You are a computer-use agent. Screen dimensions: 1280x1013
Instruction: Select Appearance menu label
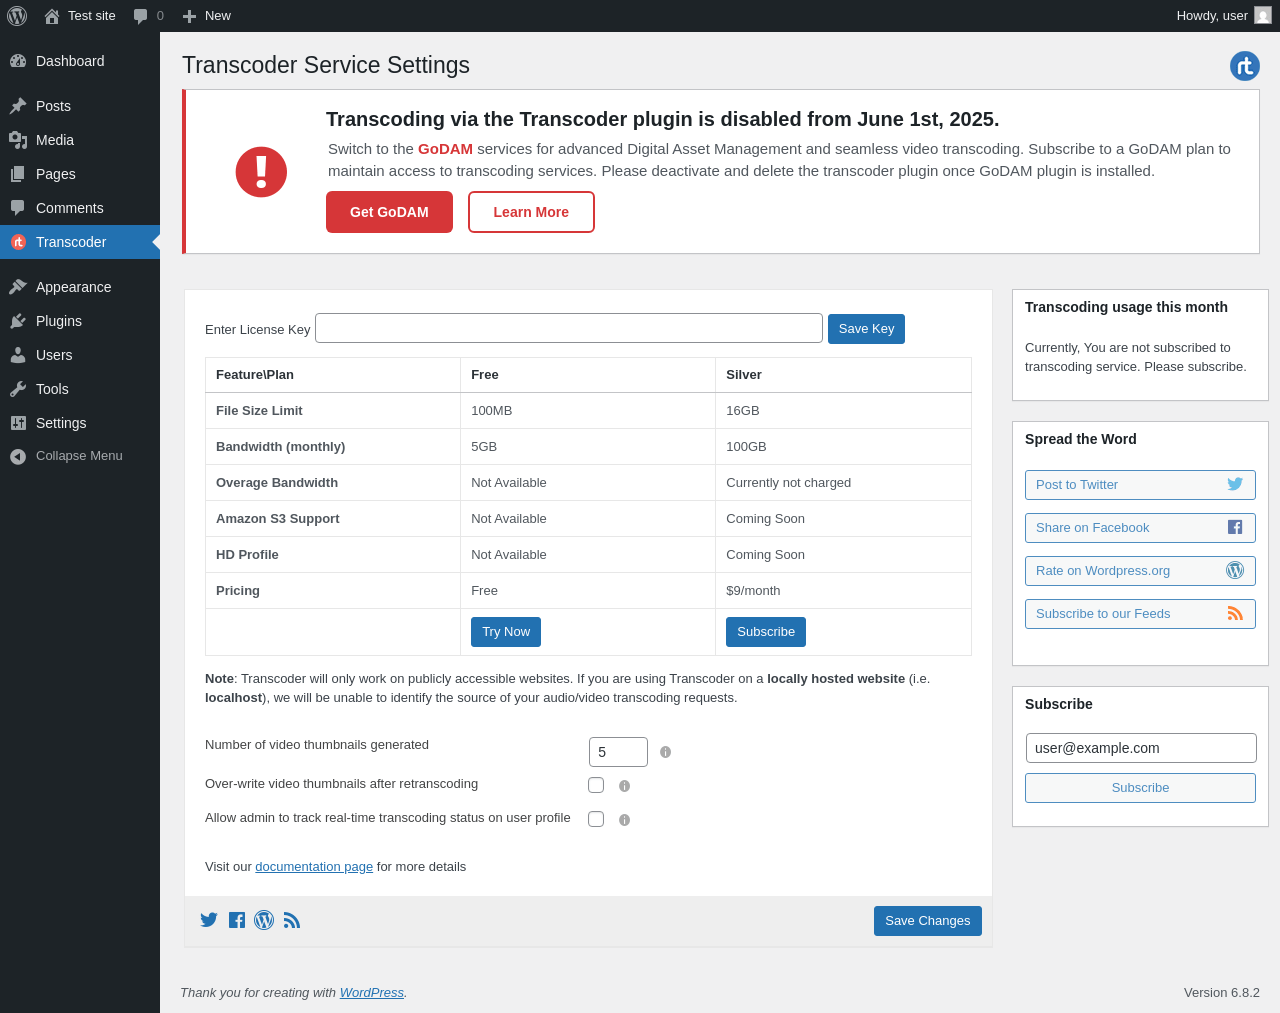73,287
